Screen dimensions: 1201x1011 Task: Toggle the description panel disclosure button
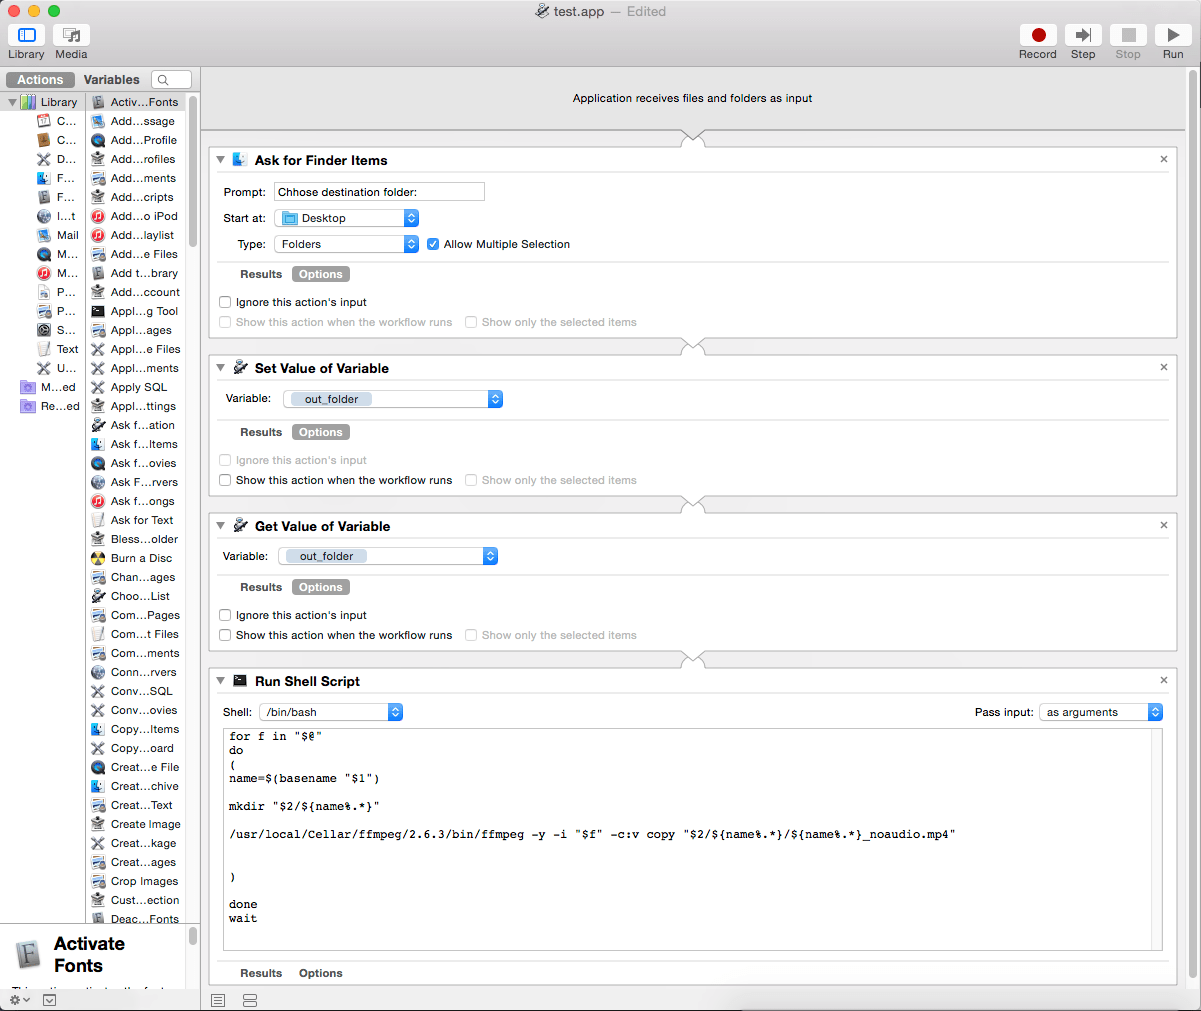tap(49, 1000)
